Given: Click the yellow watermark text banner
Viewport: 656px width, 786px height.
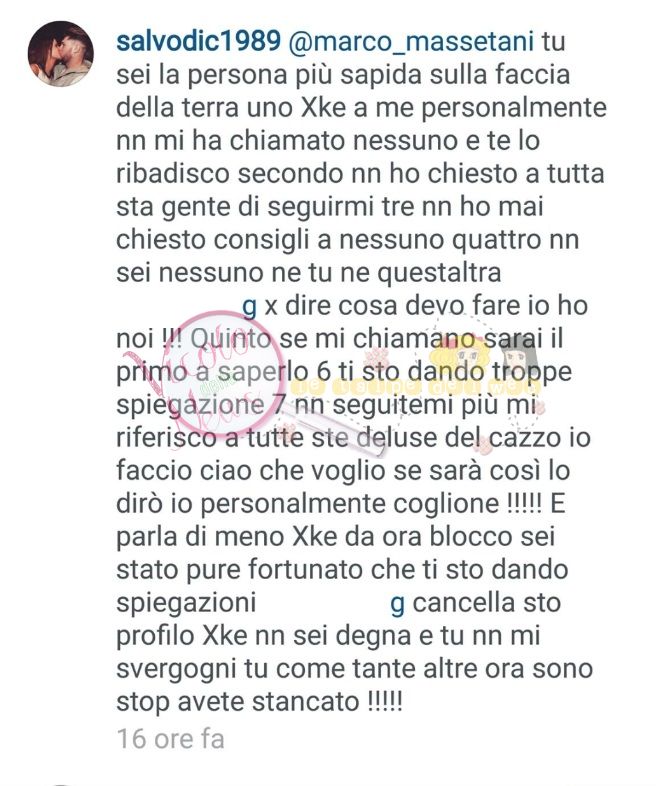Looking at the screenshot, I should 416,387.
